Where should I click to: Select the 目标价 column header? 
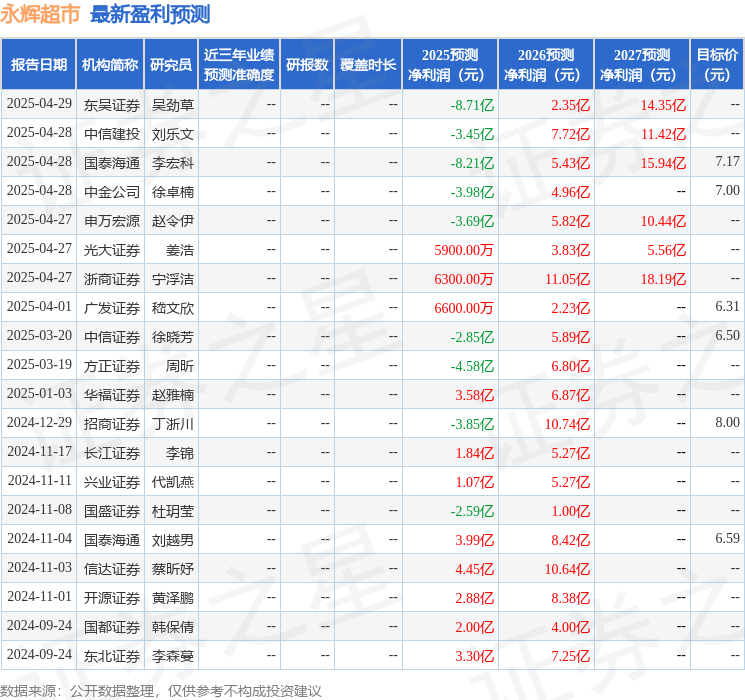click(x=717, y=64)
